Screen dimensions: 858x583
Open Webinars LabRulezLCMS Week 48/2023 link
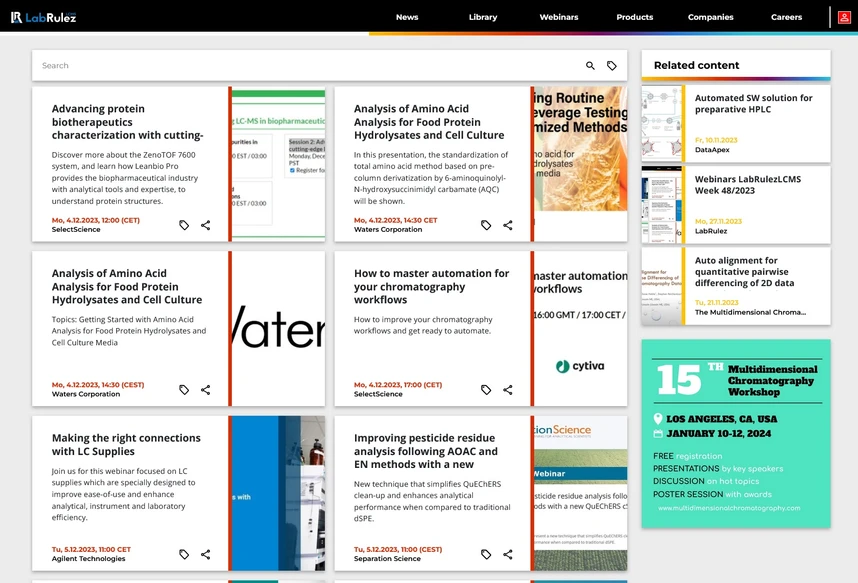coord(748,185)
